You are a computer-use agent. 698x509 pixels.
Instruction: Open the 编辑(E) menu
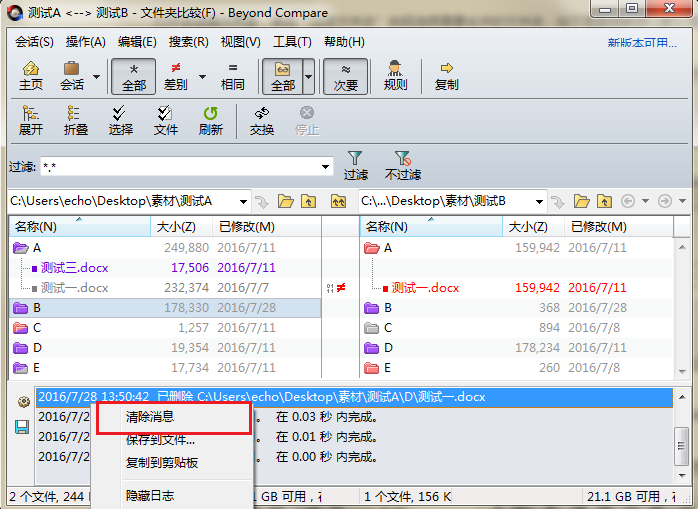(x=137, y=42)
